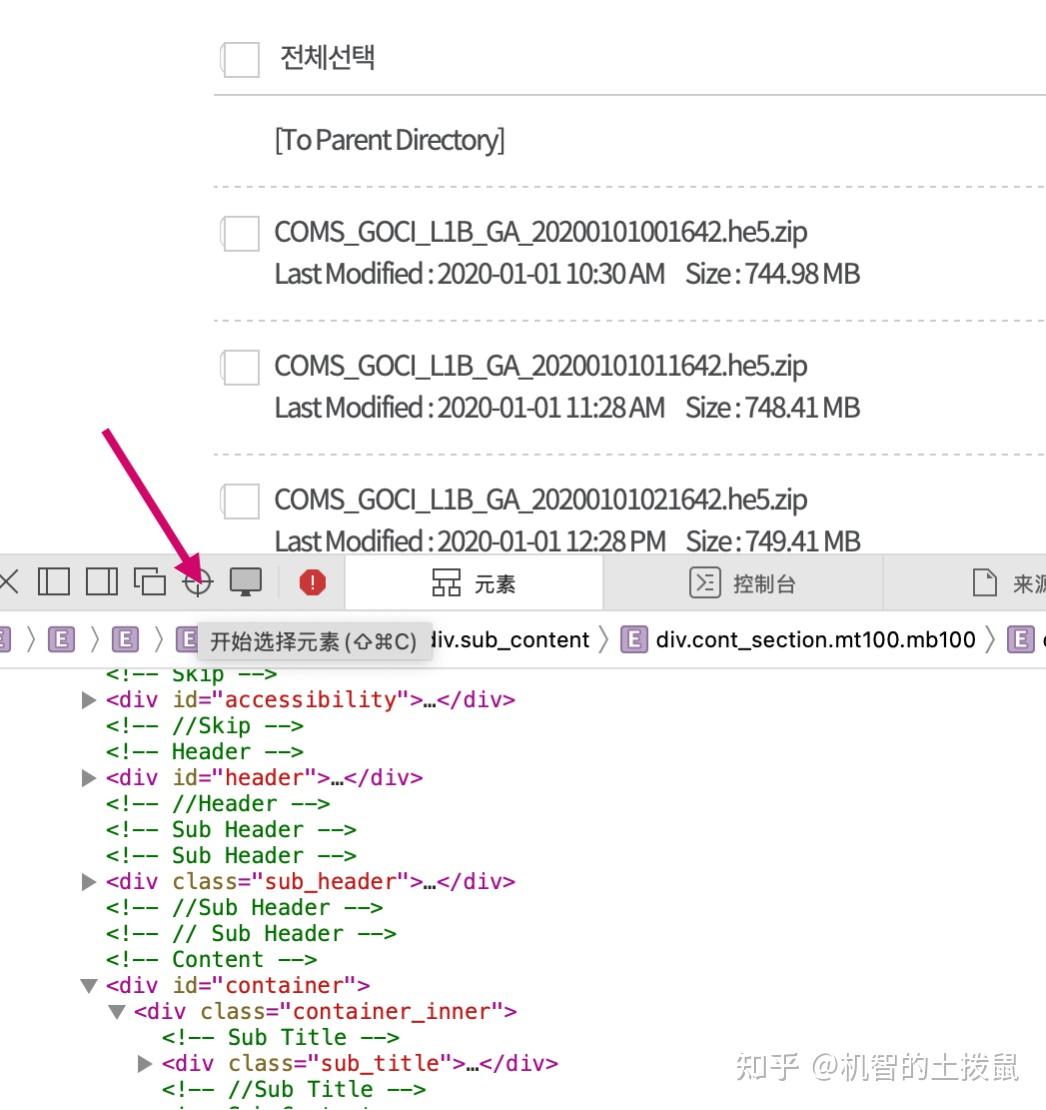Viewport: 1046px width, 1110px height.
Task: Dock inspector to the right side
Action: click(x=100, y=580)
